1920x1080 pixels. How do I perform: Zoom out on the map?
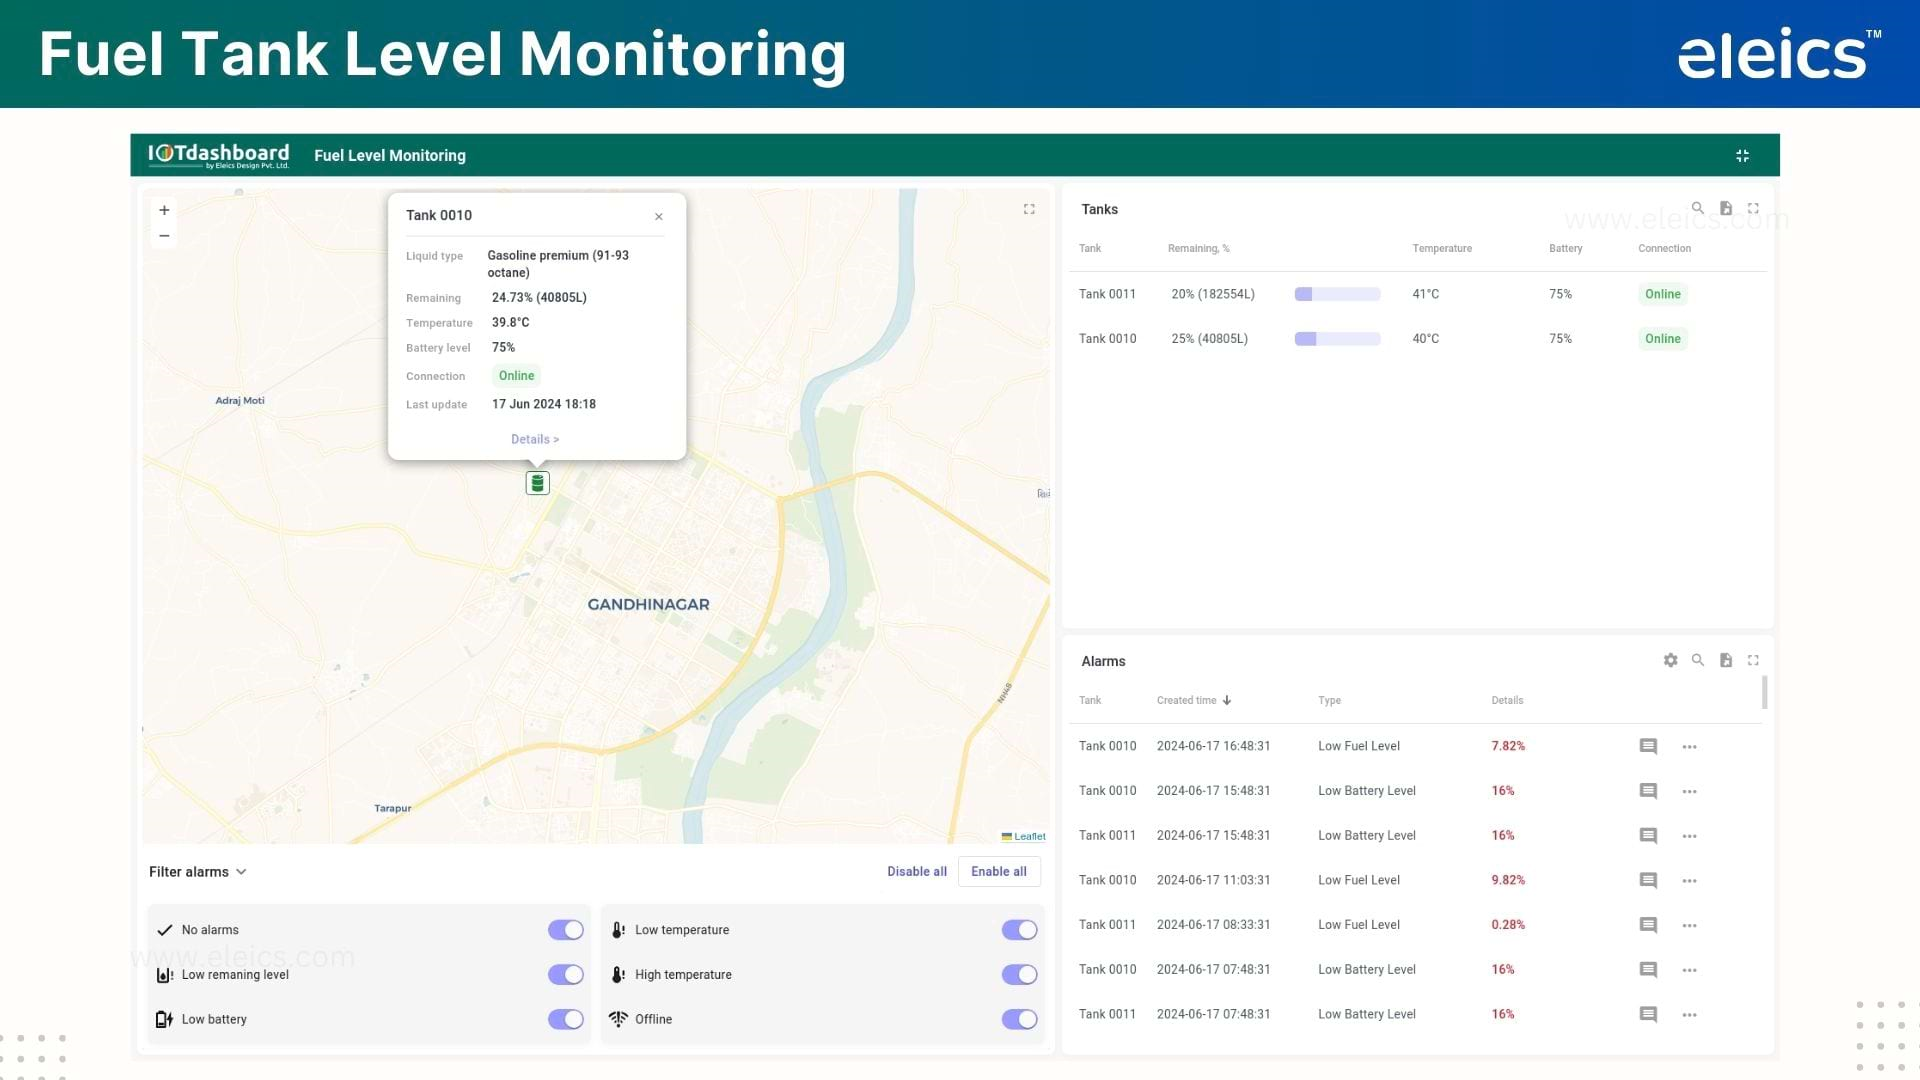164,236
